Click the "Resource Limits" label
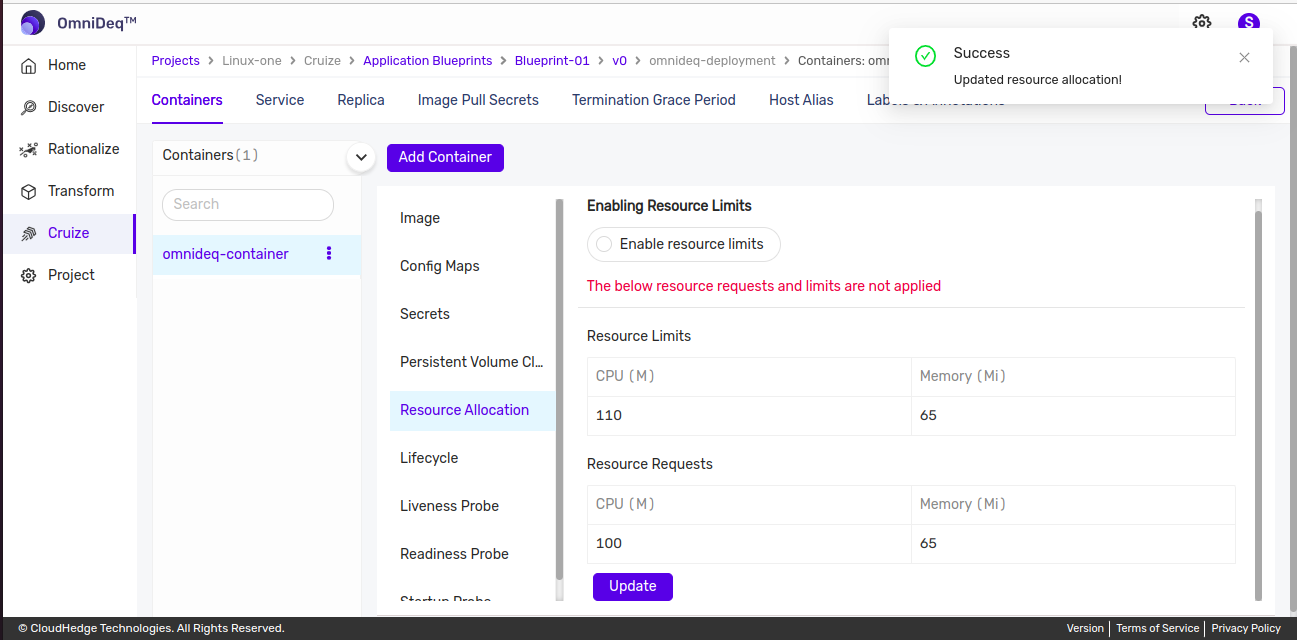The height and width of the screenshot is (640, 1297). (x=639, y=336)
